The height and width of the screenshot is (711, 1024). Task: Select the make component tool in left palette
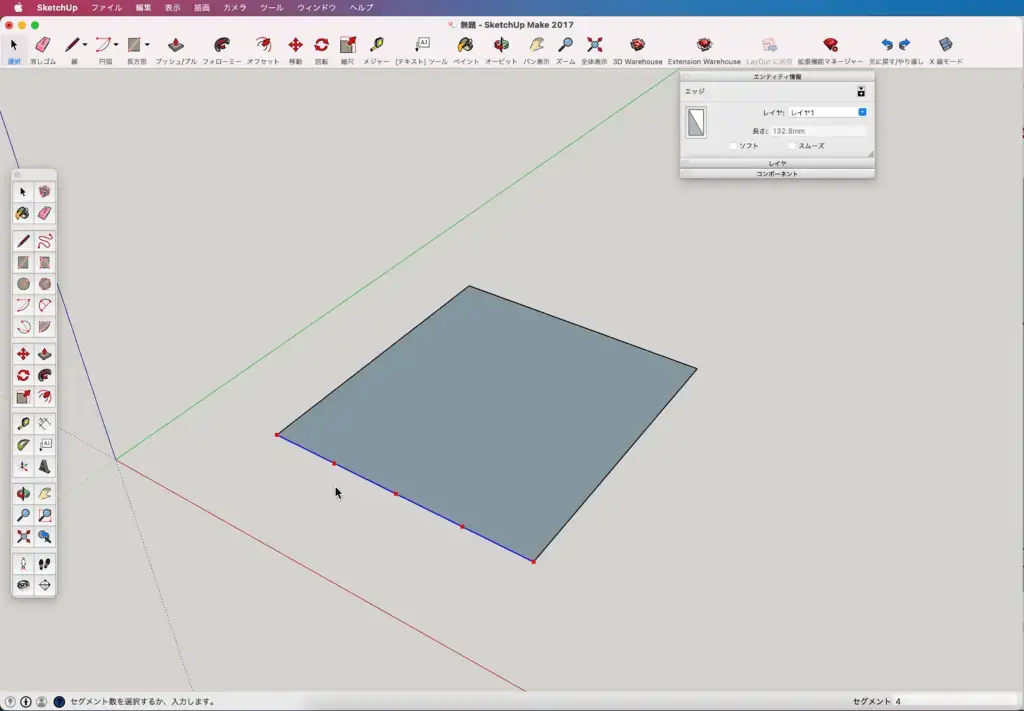tap(44, 192)
